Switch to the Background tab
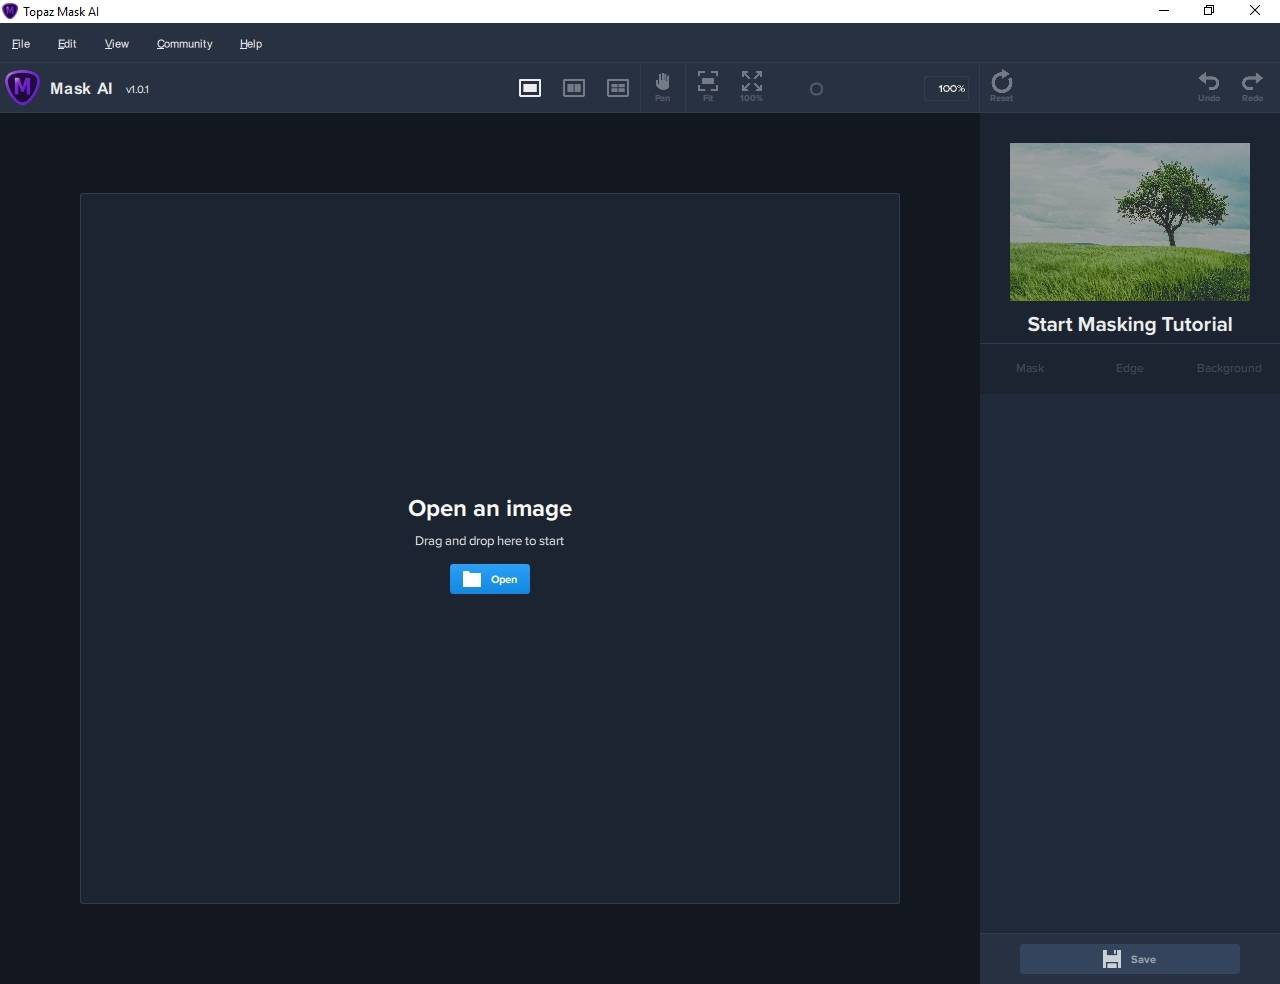The image size is (1280, 984). click(x=1229, y=368)
